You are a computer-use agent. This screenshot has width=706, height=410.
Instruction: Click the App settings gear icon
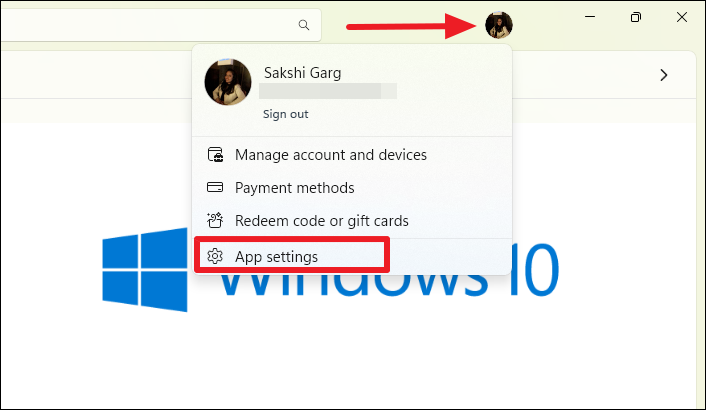click(215, 256)
